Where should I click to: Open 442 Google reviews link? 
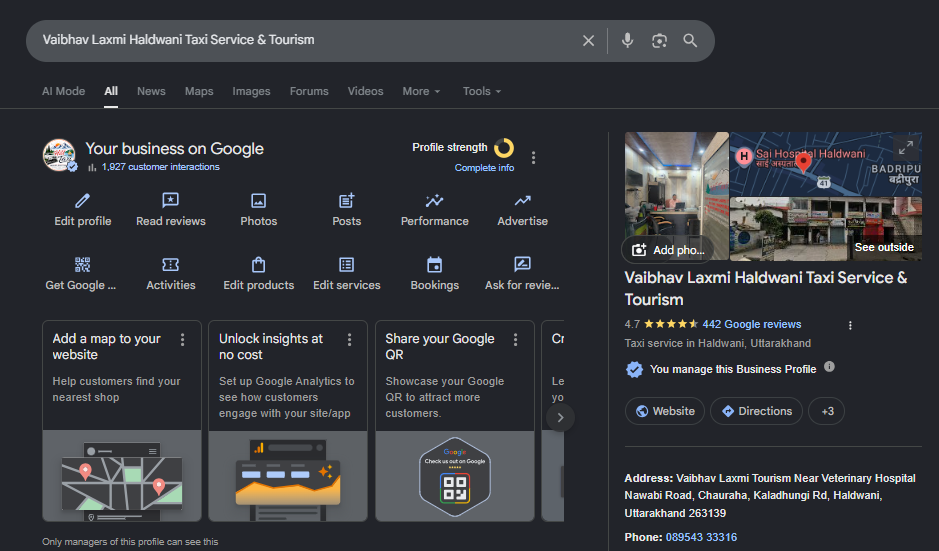752,324
